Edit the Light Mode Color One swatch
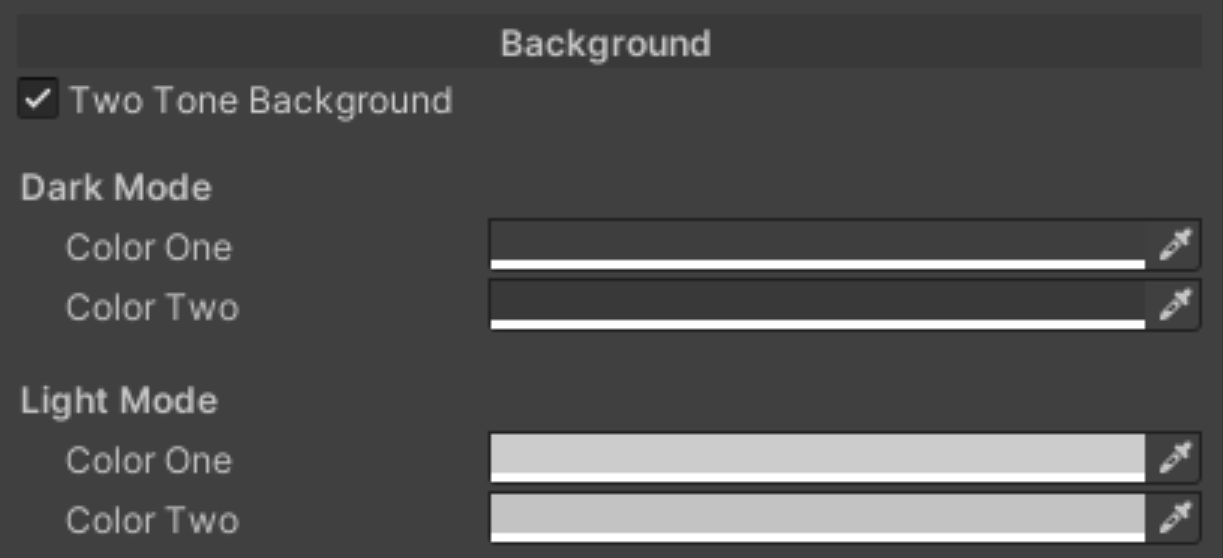The width and height of the screenshot is (1223, 558). coord(817,454)
